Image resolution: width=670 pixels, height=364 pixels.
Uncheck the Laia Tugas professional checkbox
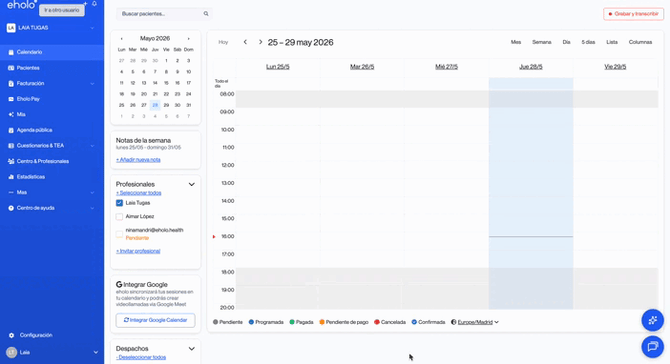click(119, 203)
